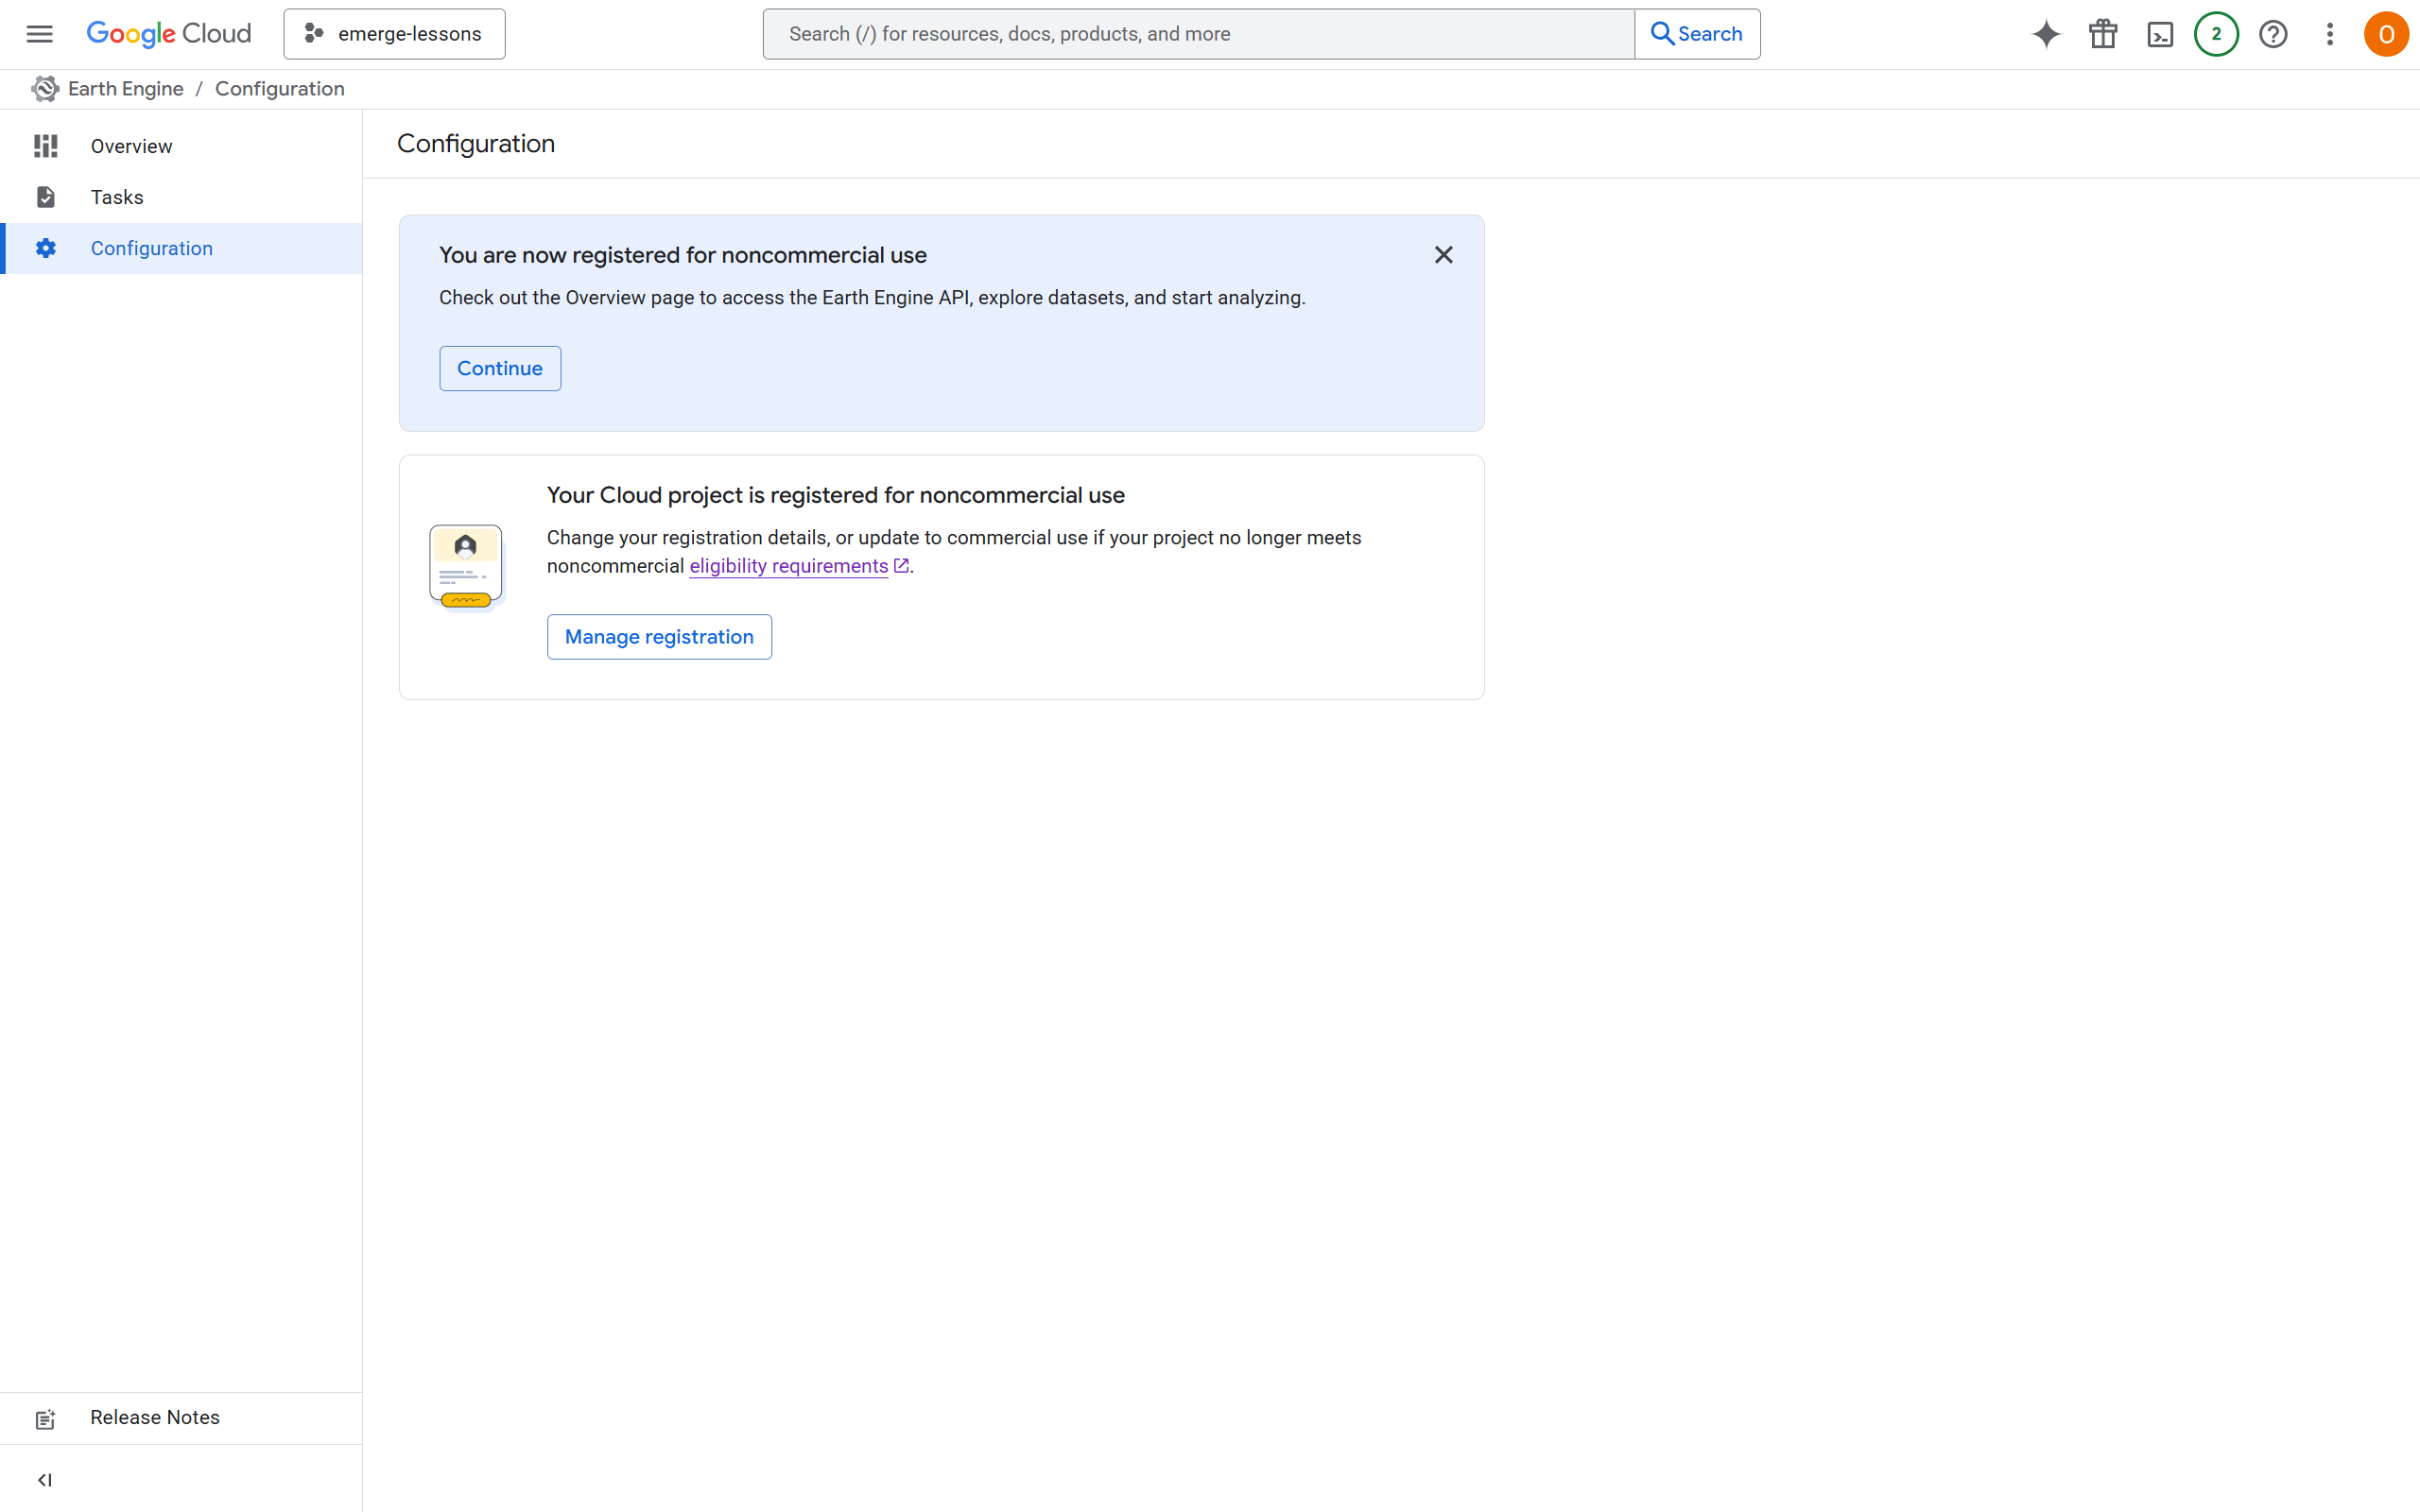
Task: Open the Gemini assistant
Action: point(2045,33)
